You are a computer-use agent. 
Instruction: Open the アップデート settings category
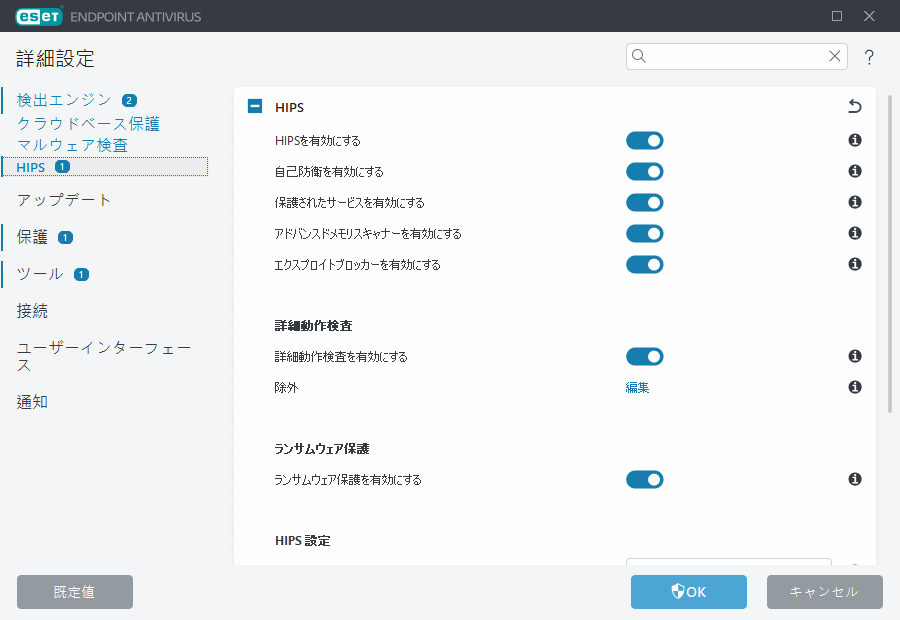point(64,200)
